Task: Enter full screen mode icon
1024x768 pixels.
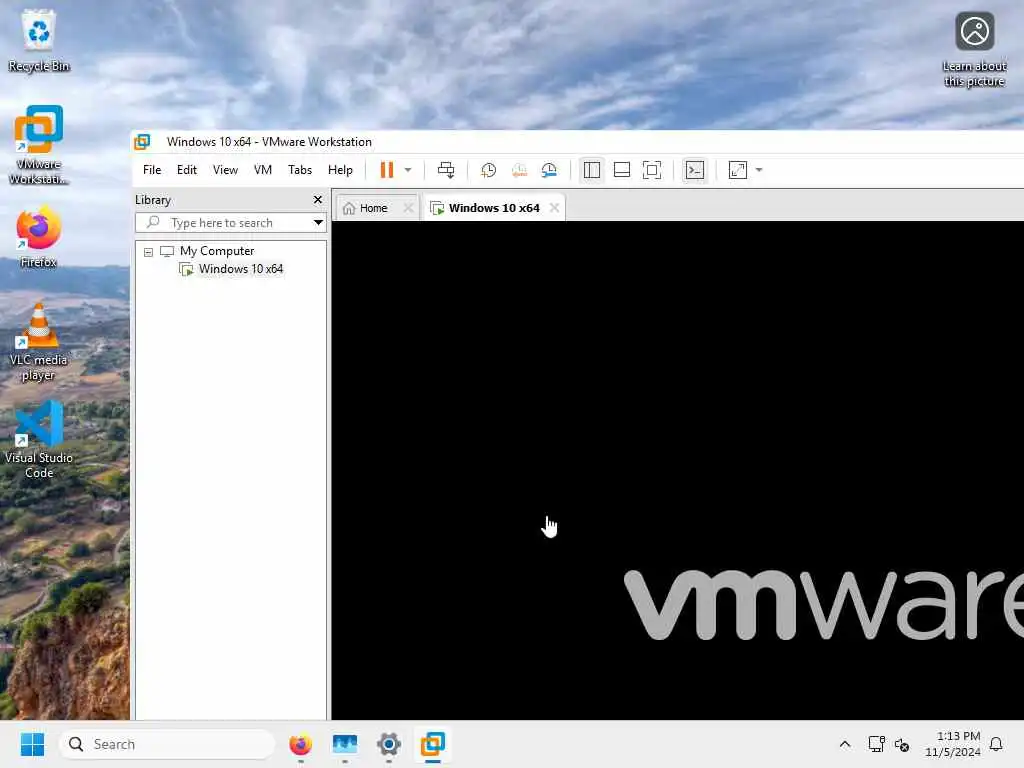Action: [652, 170]
